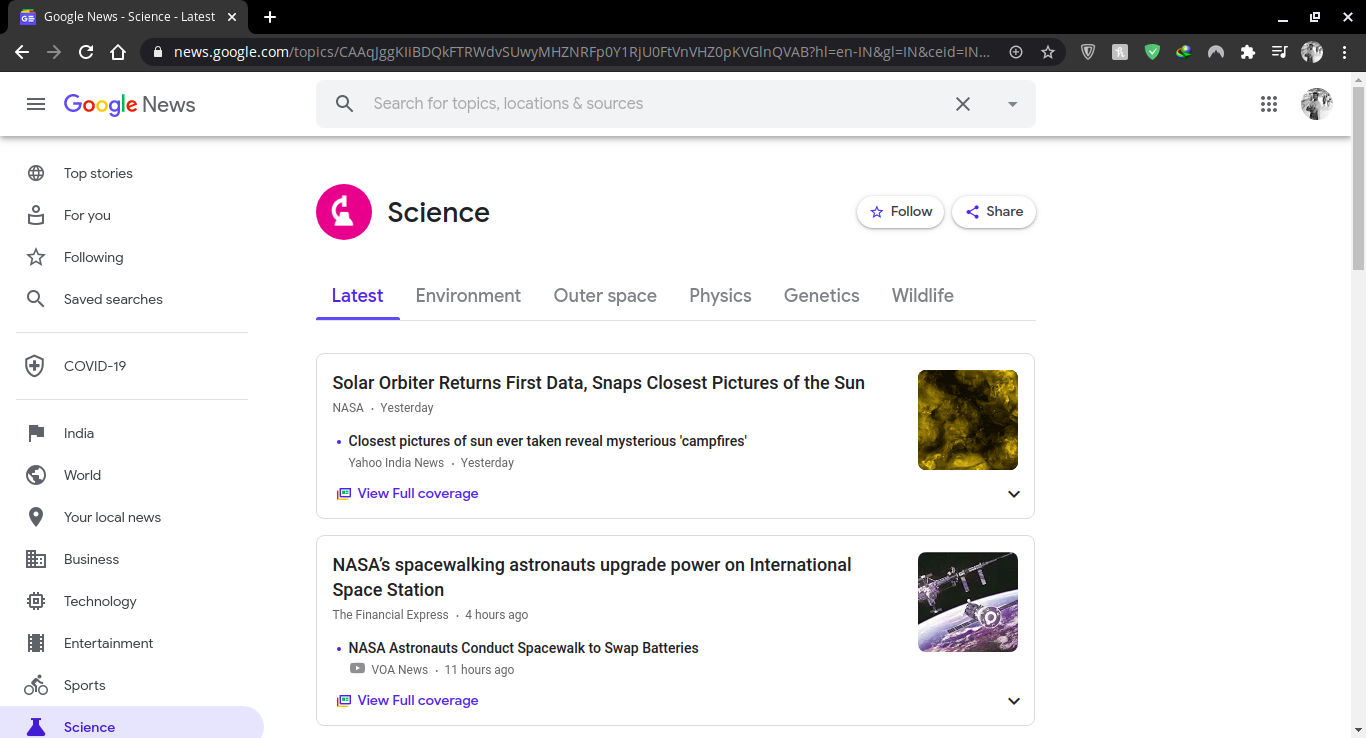Open the browser home page
This screenshot has width=1366, height=738.
pos(118,52)
